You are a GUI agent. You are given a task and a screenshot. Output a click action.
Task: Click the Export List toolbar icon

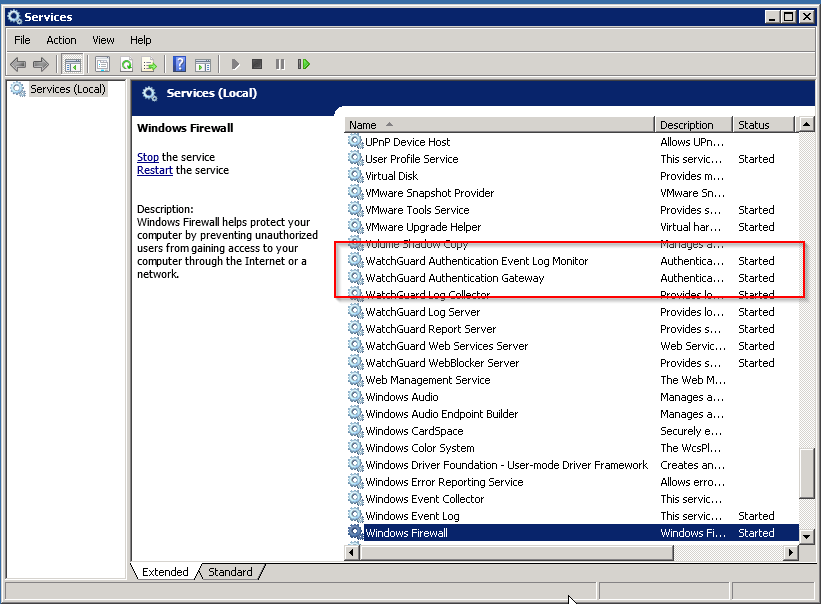[149, 64]
